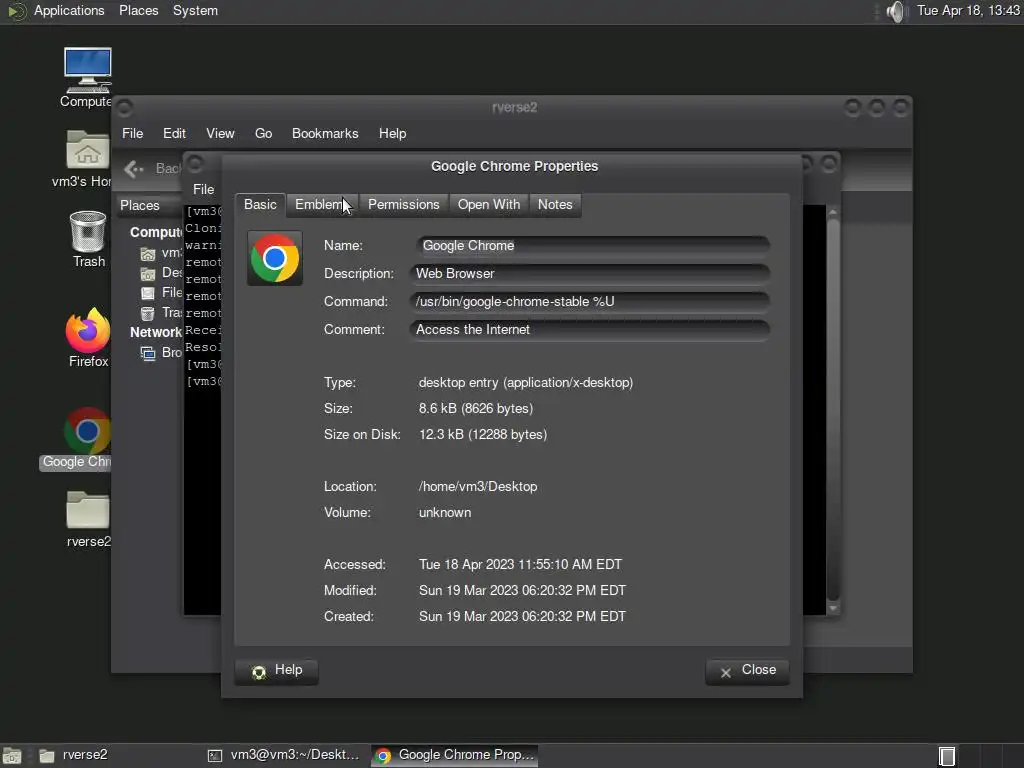
Task: Open Bookmarks menu in rverse2 window
Action: coord(325,133)
